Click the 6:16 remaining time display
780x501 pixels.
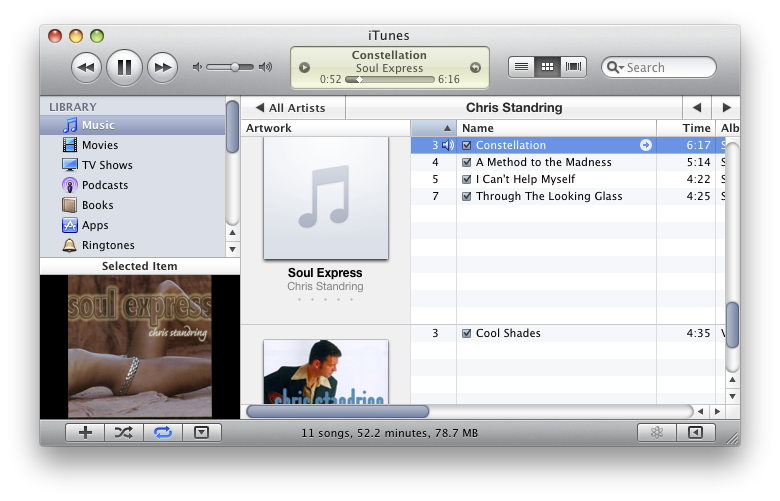coord(449,79)
